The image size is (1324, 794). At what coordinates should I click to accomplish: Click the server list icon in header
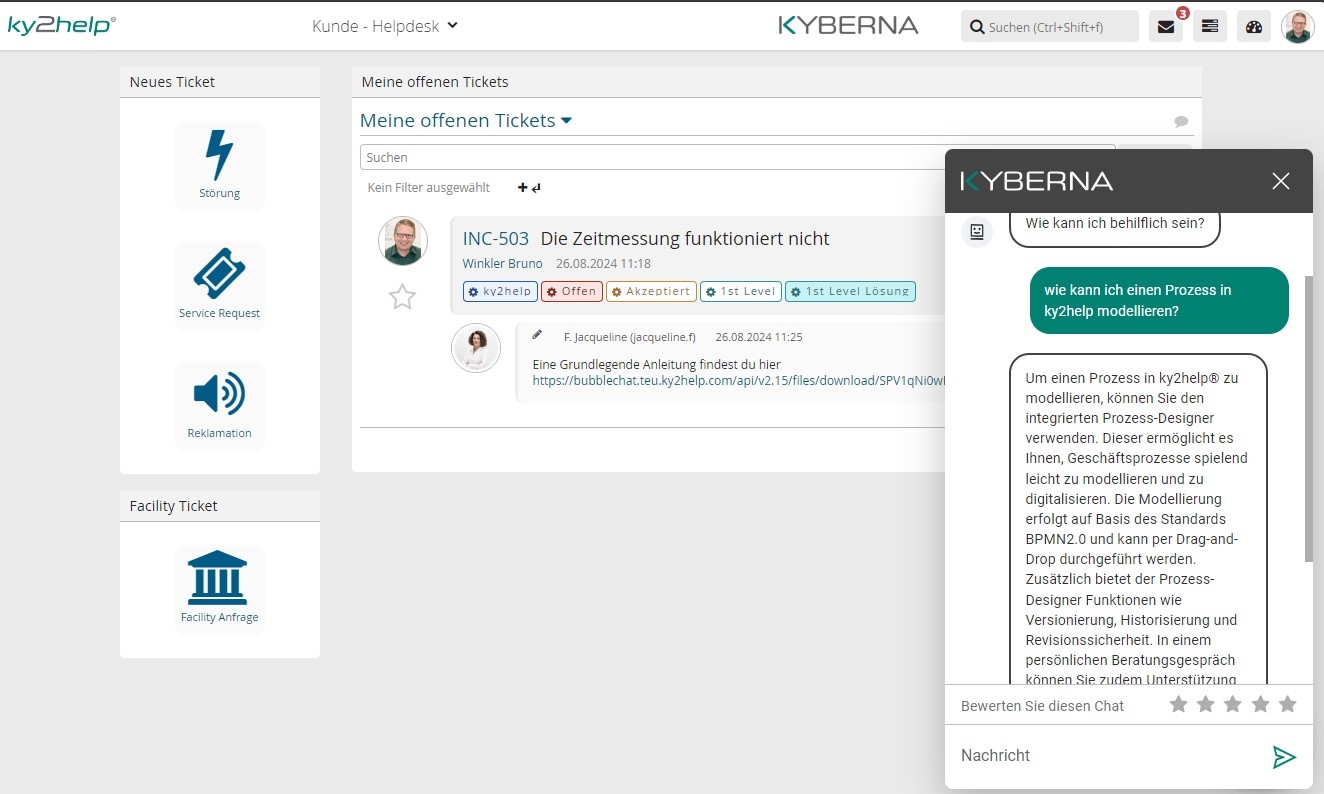pos(1210,27)
